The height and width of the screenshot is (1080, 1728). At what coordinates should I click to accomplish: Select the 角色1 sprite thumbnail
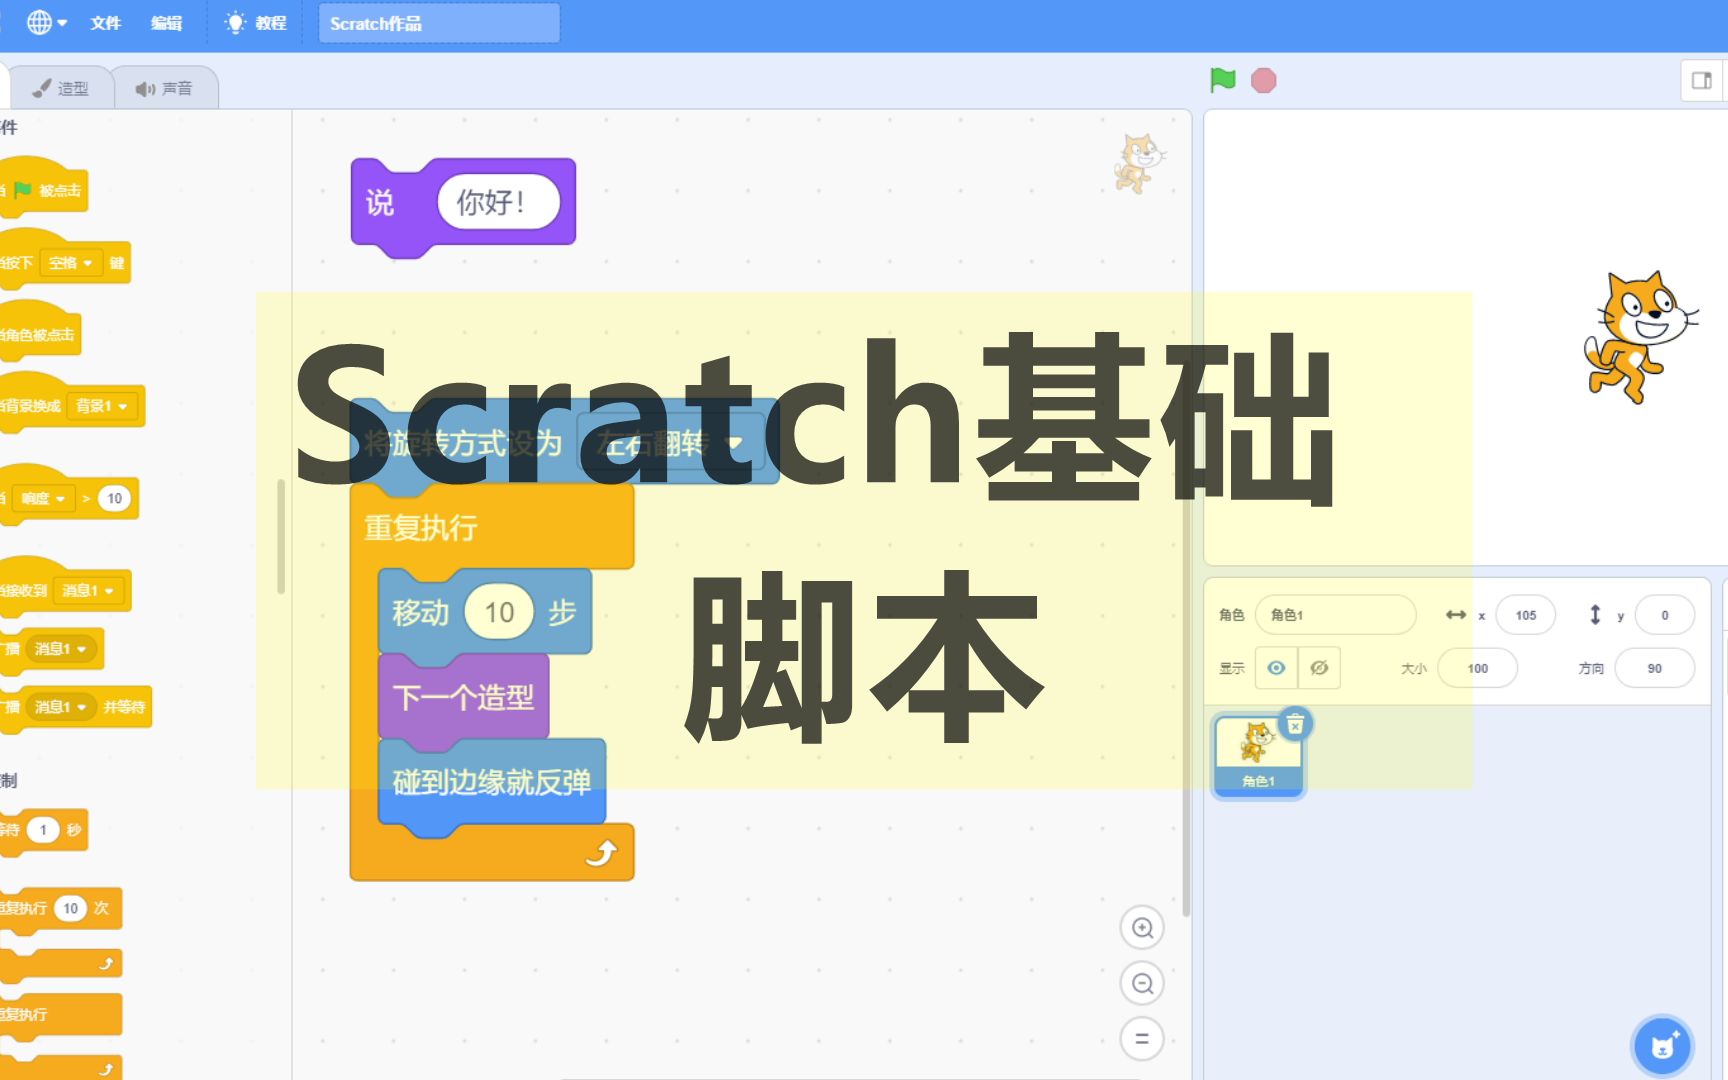1258,755
